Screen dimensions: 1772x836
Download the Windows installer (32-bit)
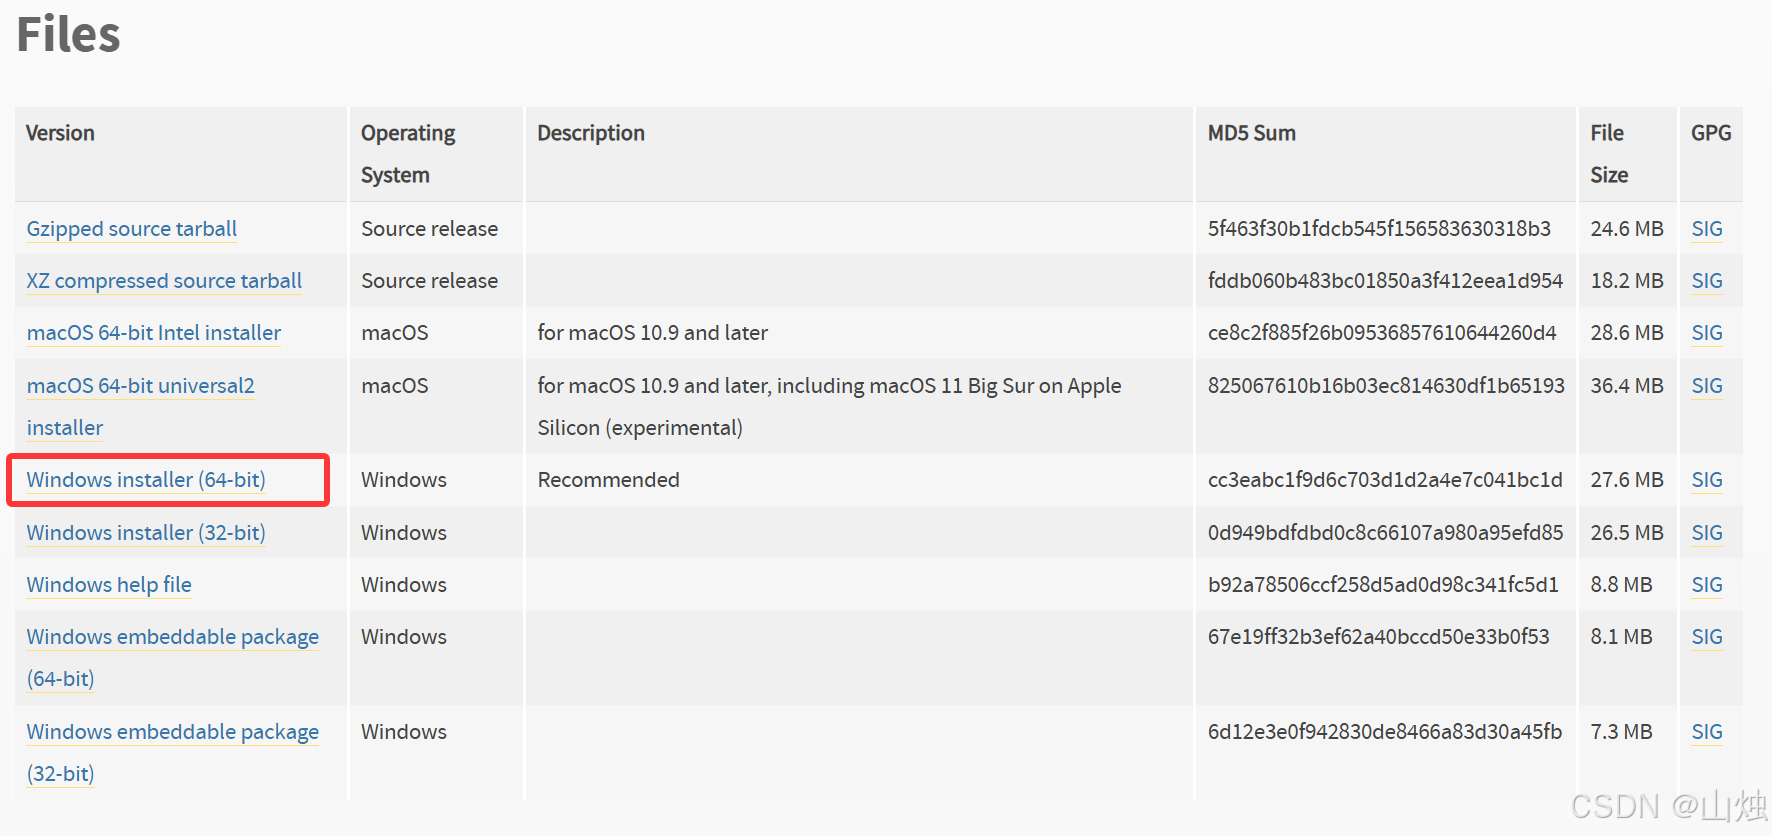(x=146, y=533)
